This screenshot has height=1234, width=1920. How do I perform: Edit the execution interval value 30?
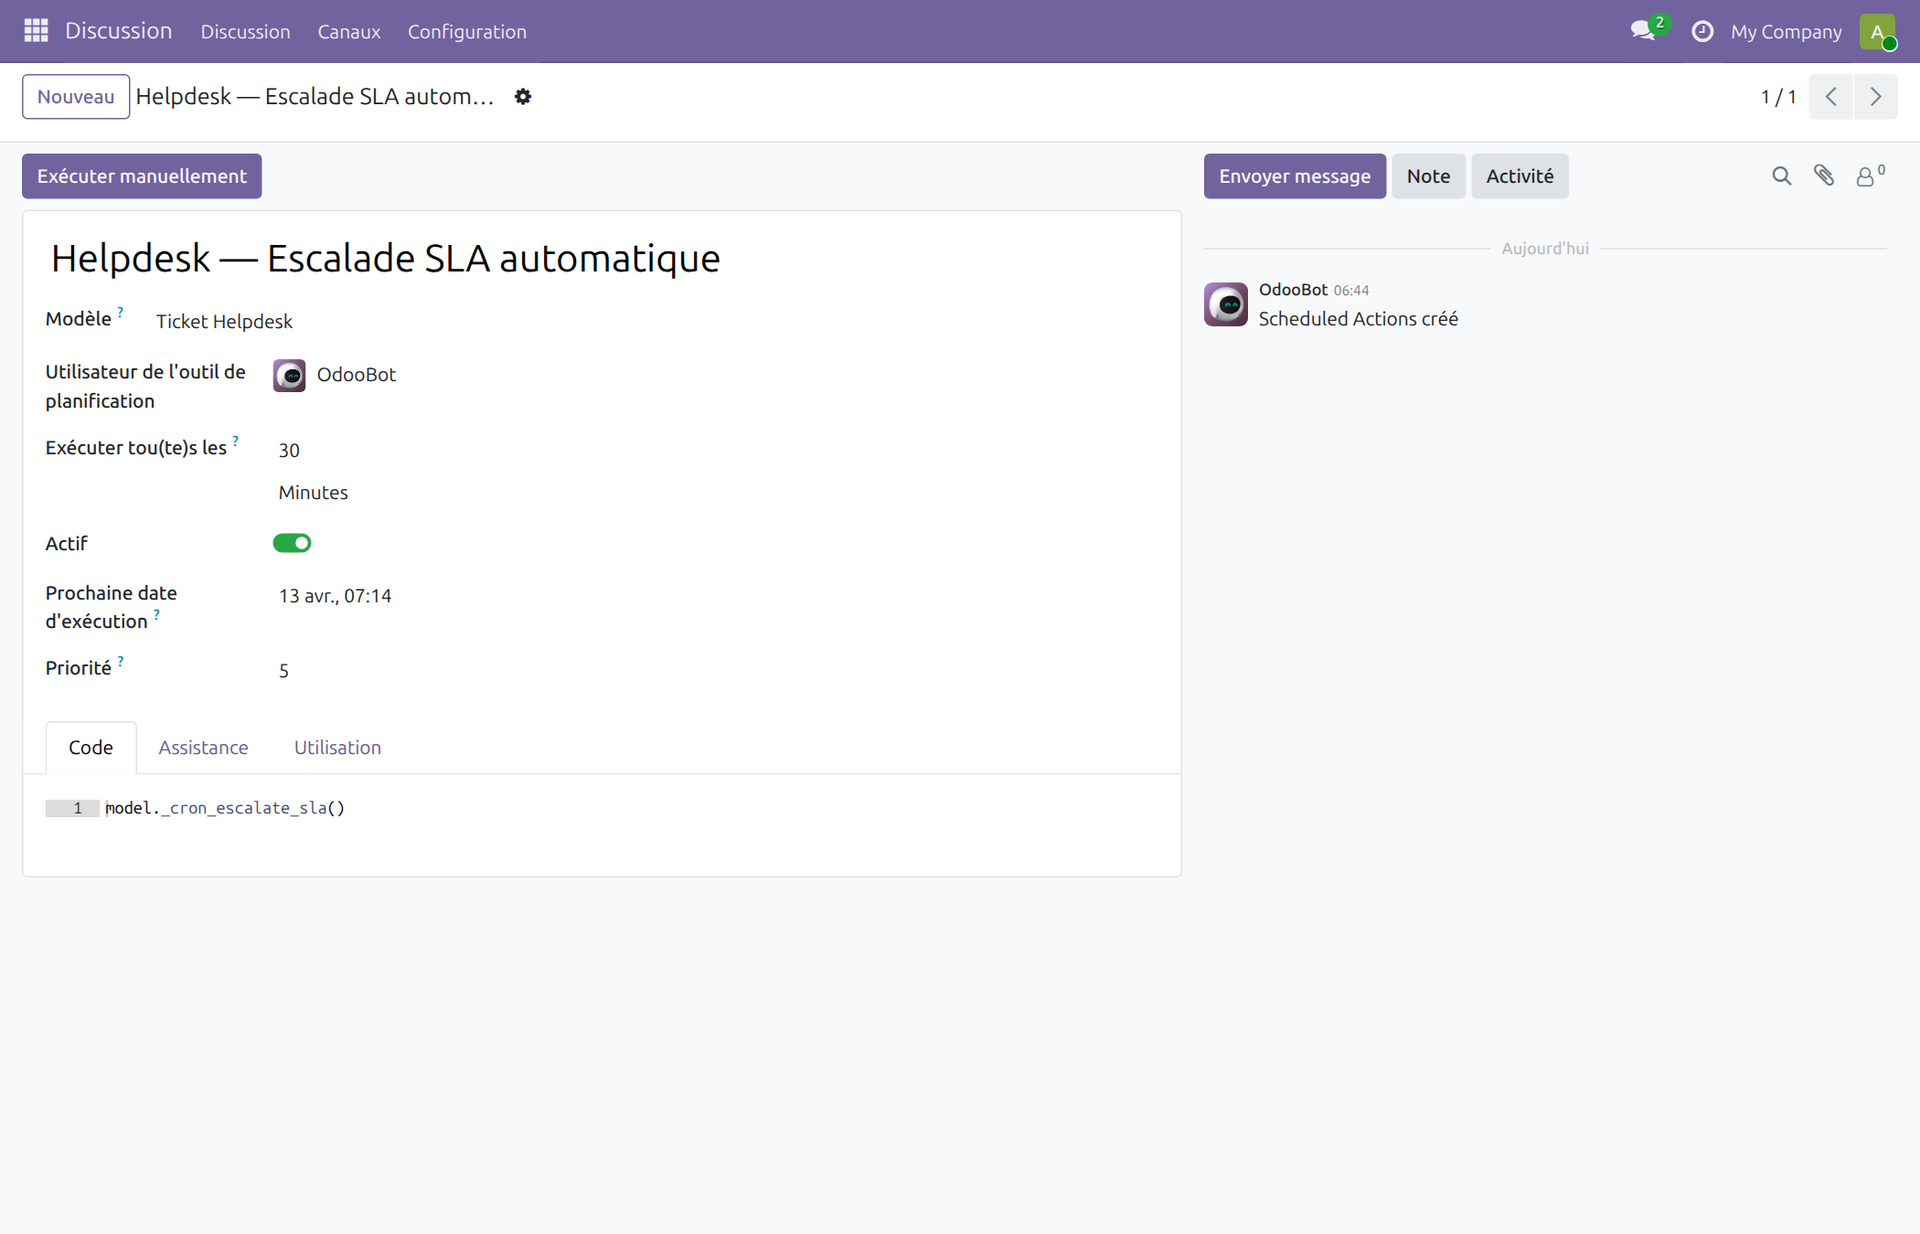coord(289,450)
